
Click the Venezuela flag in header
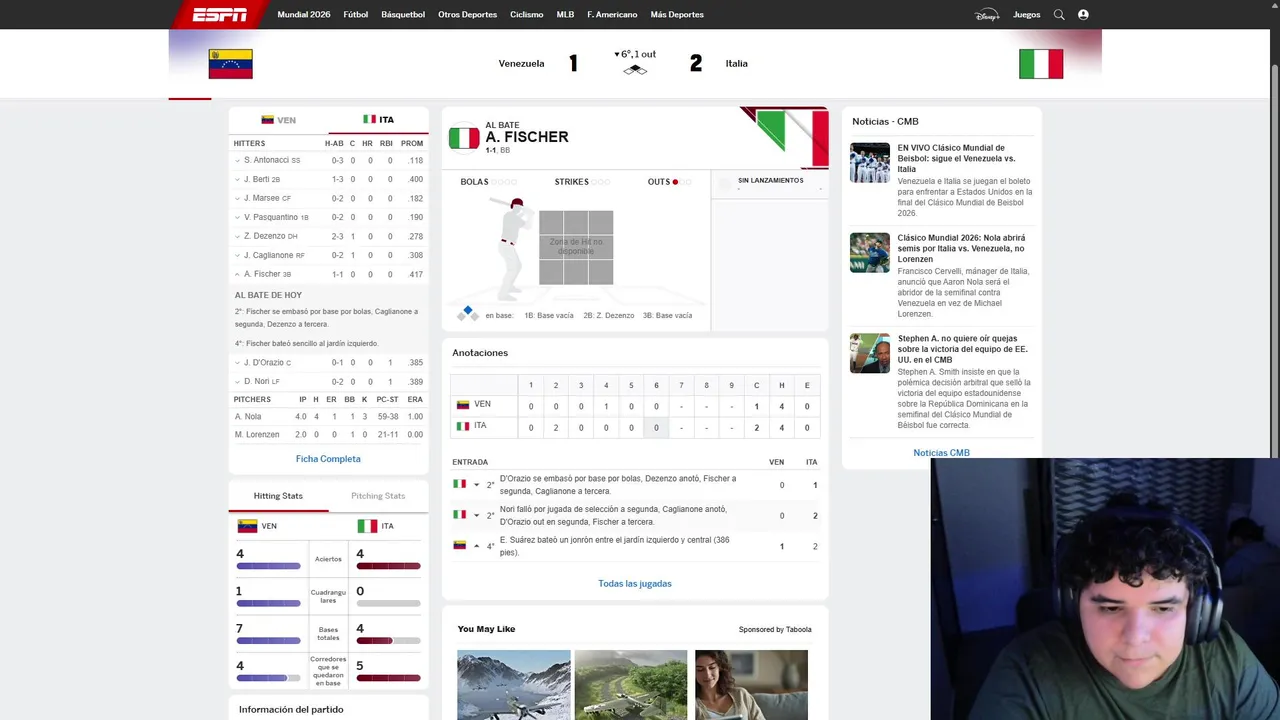[230, 64]
